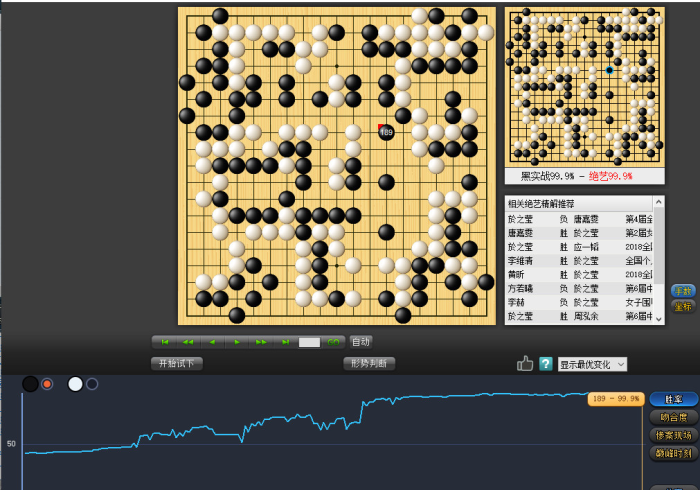Click the 开始试下 button
The height and width of the screenshot is (490, 700).
177,364
